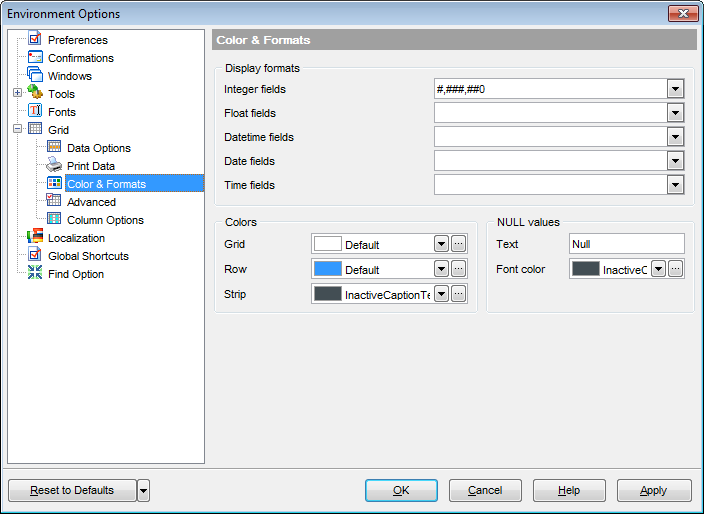
Task: Click the NULL values Text field
Action: tap(626, 244)
